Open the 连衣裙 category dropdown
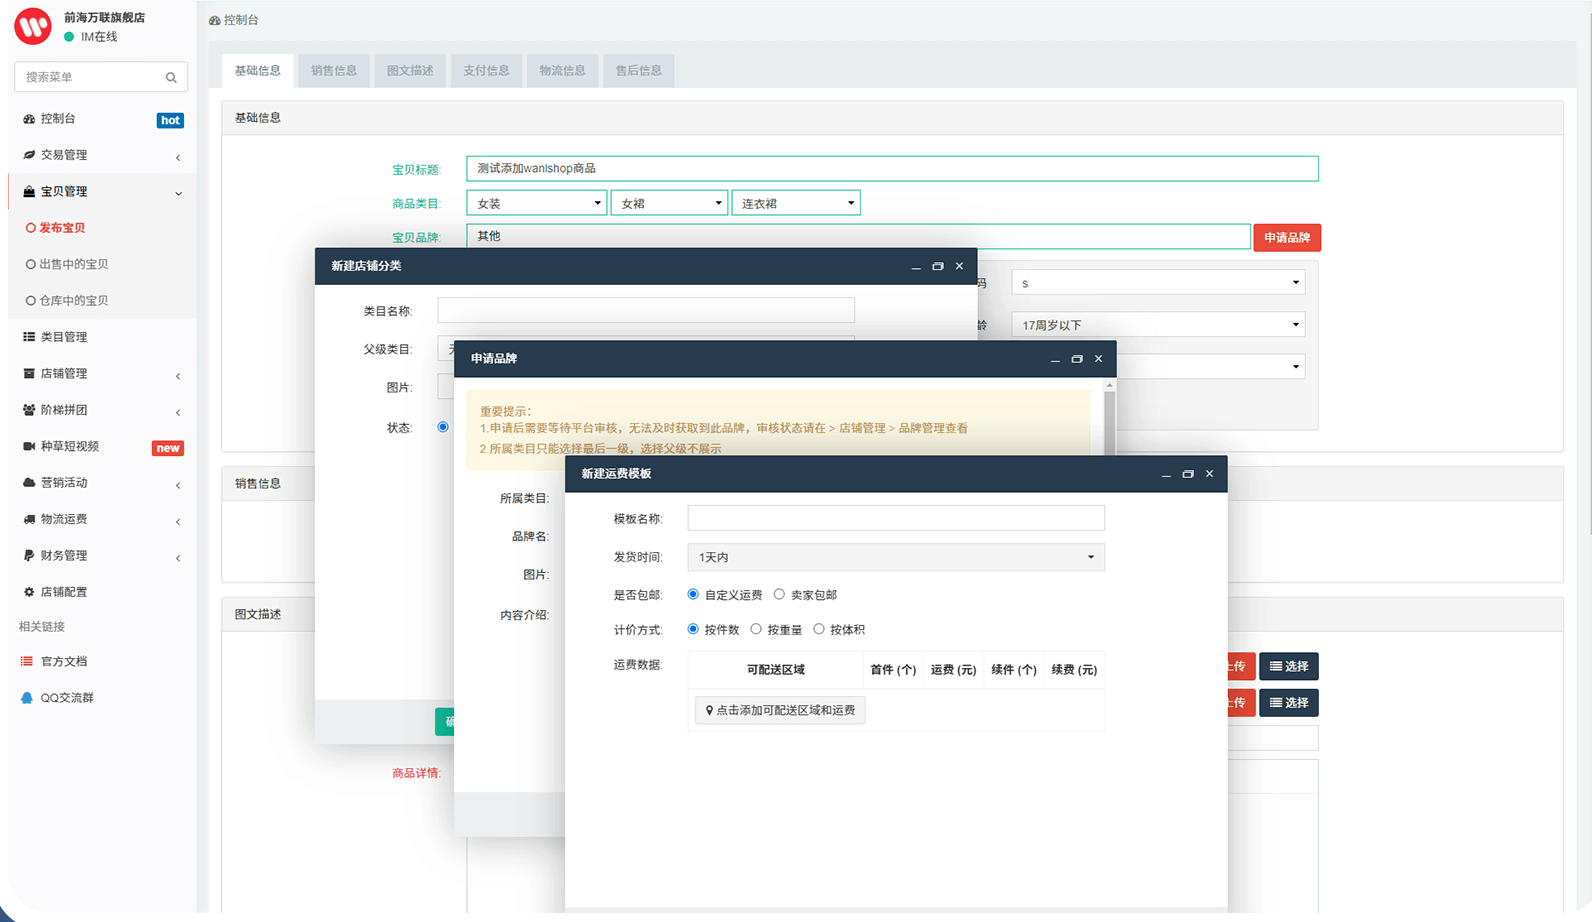1592x922 pixels. tap(795, 203)
